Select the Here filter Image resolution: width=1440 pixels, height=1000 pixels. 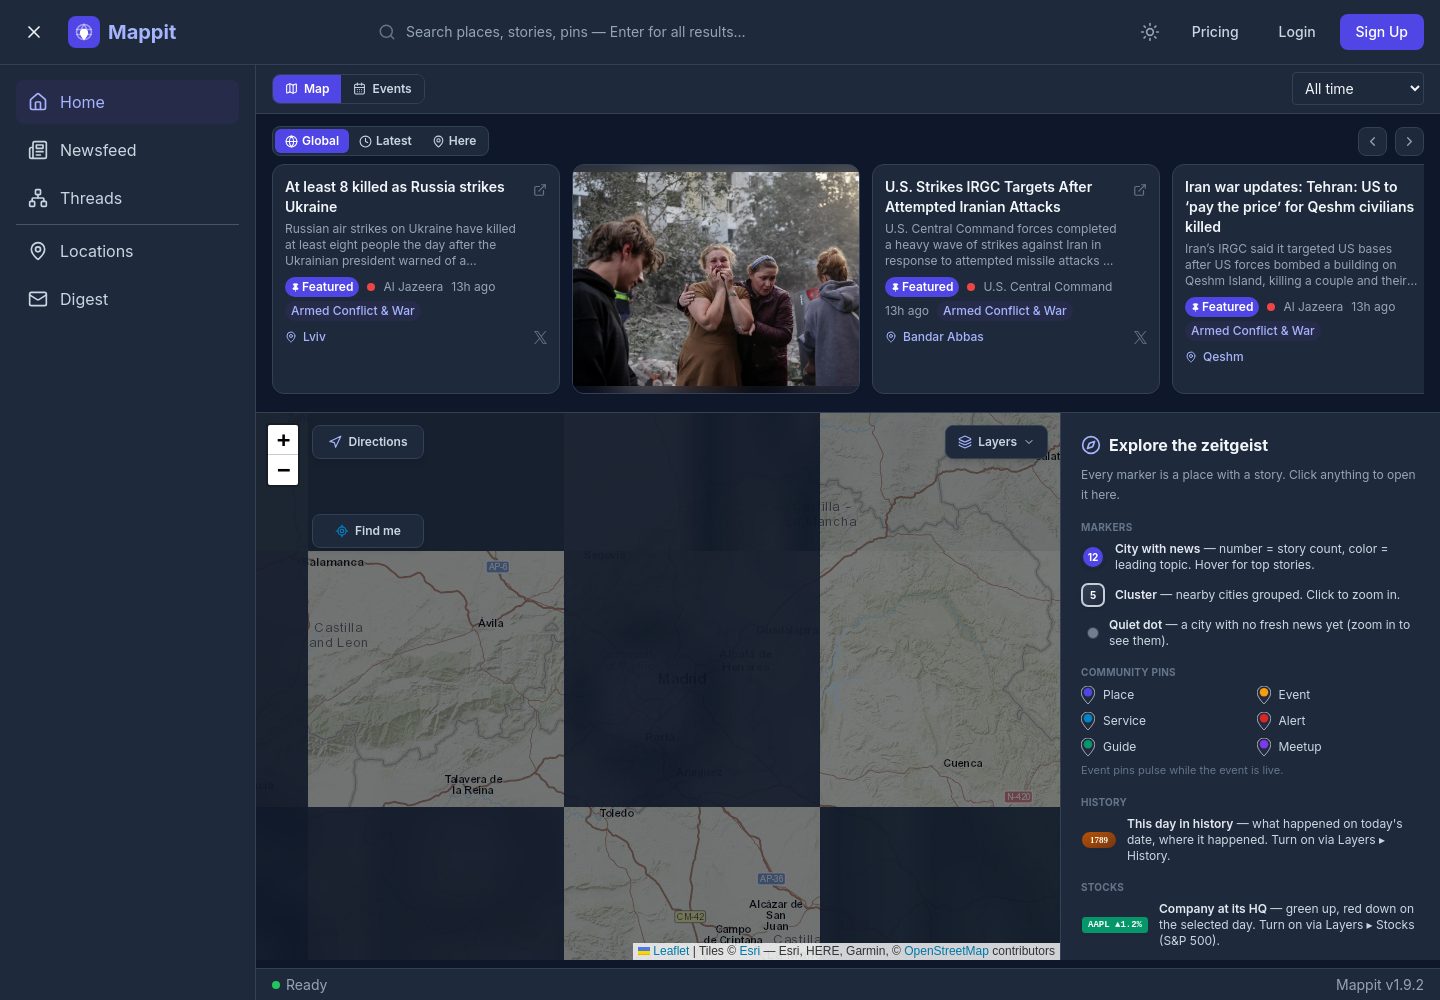[x=455, y=141]
